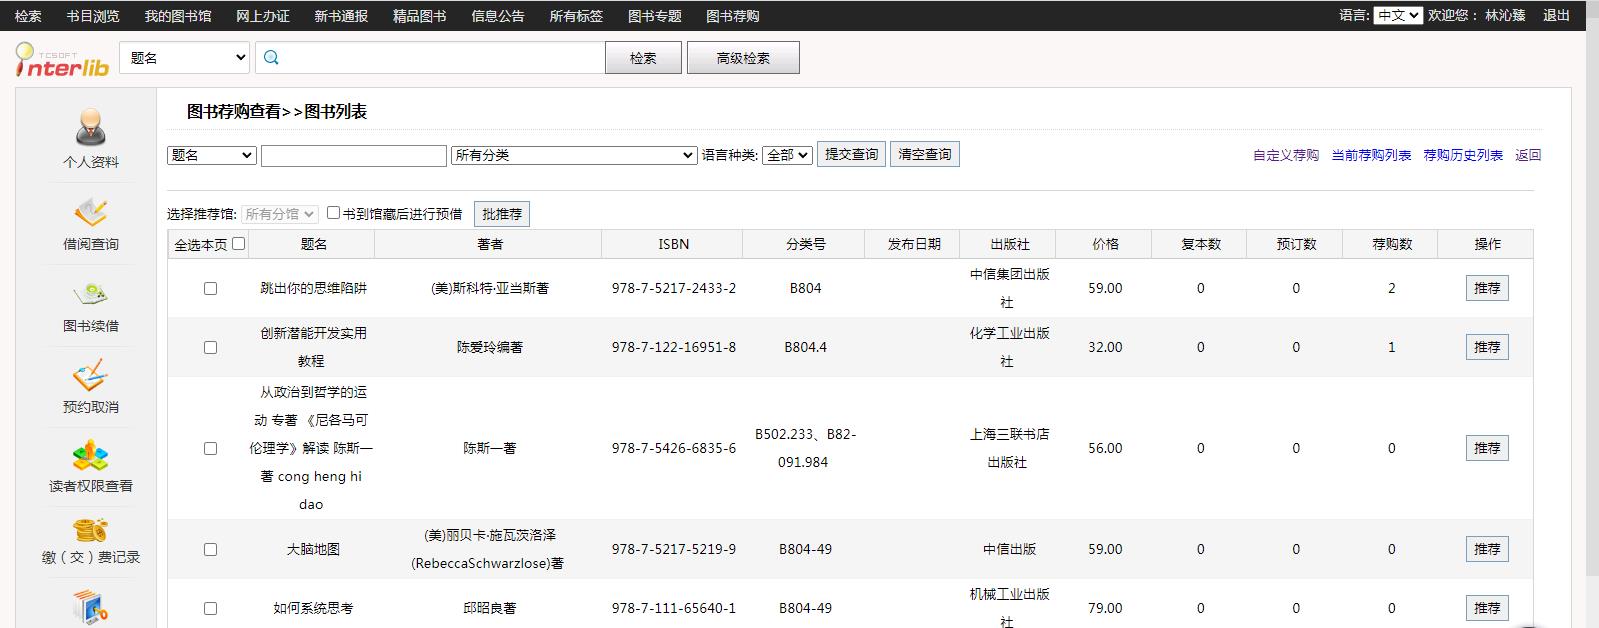This screenshot has width=1599, height=628.
Task: Enable 书到馆藏后进行预借 checkbox
Action: pyautogui.click(x=333, y=212)
